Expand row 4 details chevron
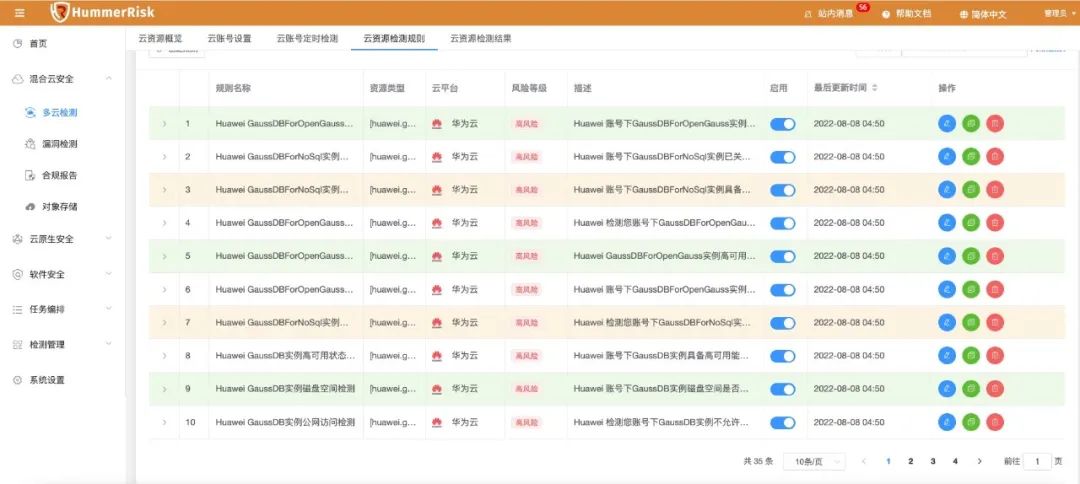Viewport: 1080px width, 484px height. tap(164, 223)
